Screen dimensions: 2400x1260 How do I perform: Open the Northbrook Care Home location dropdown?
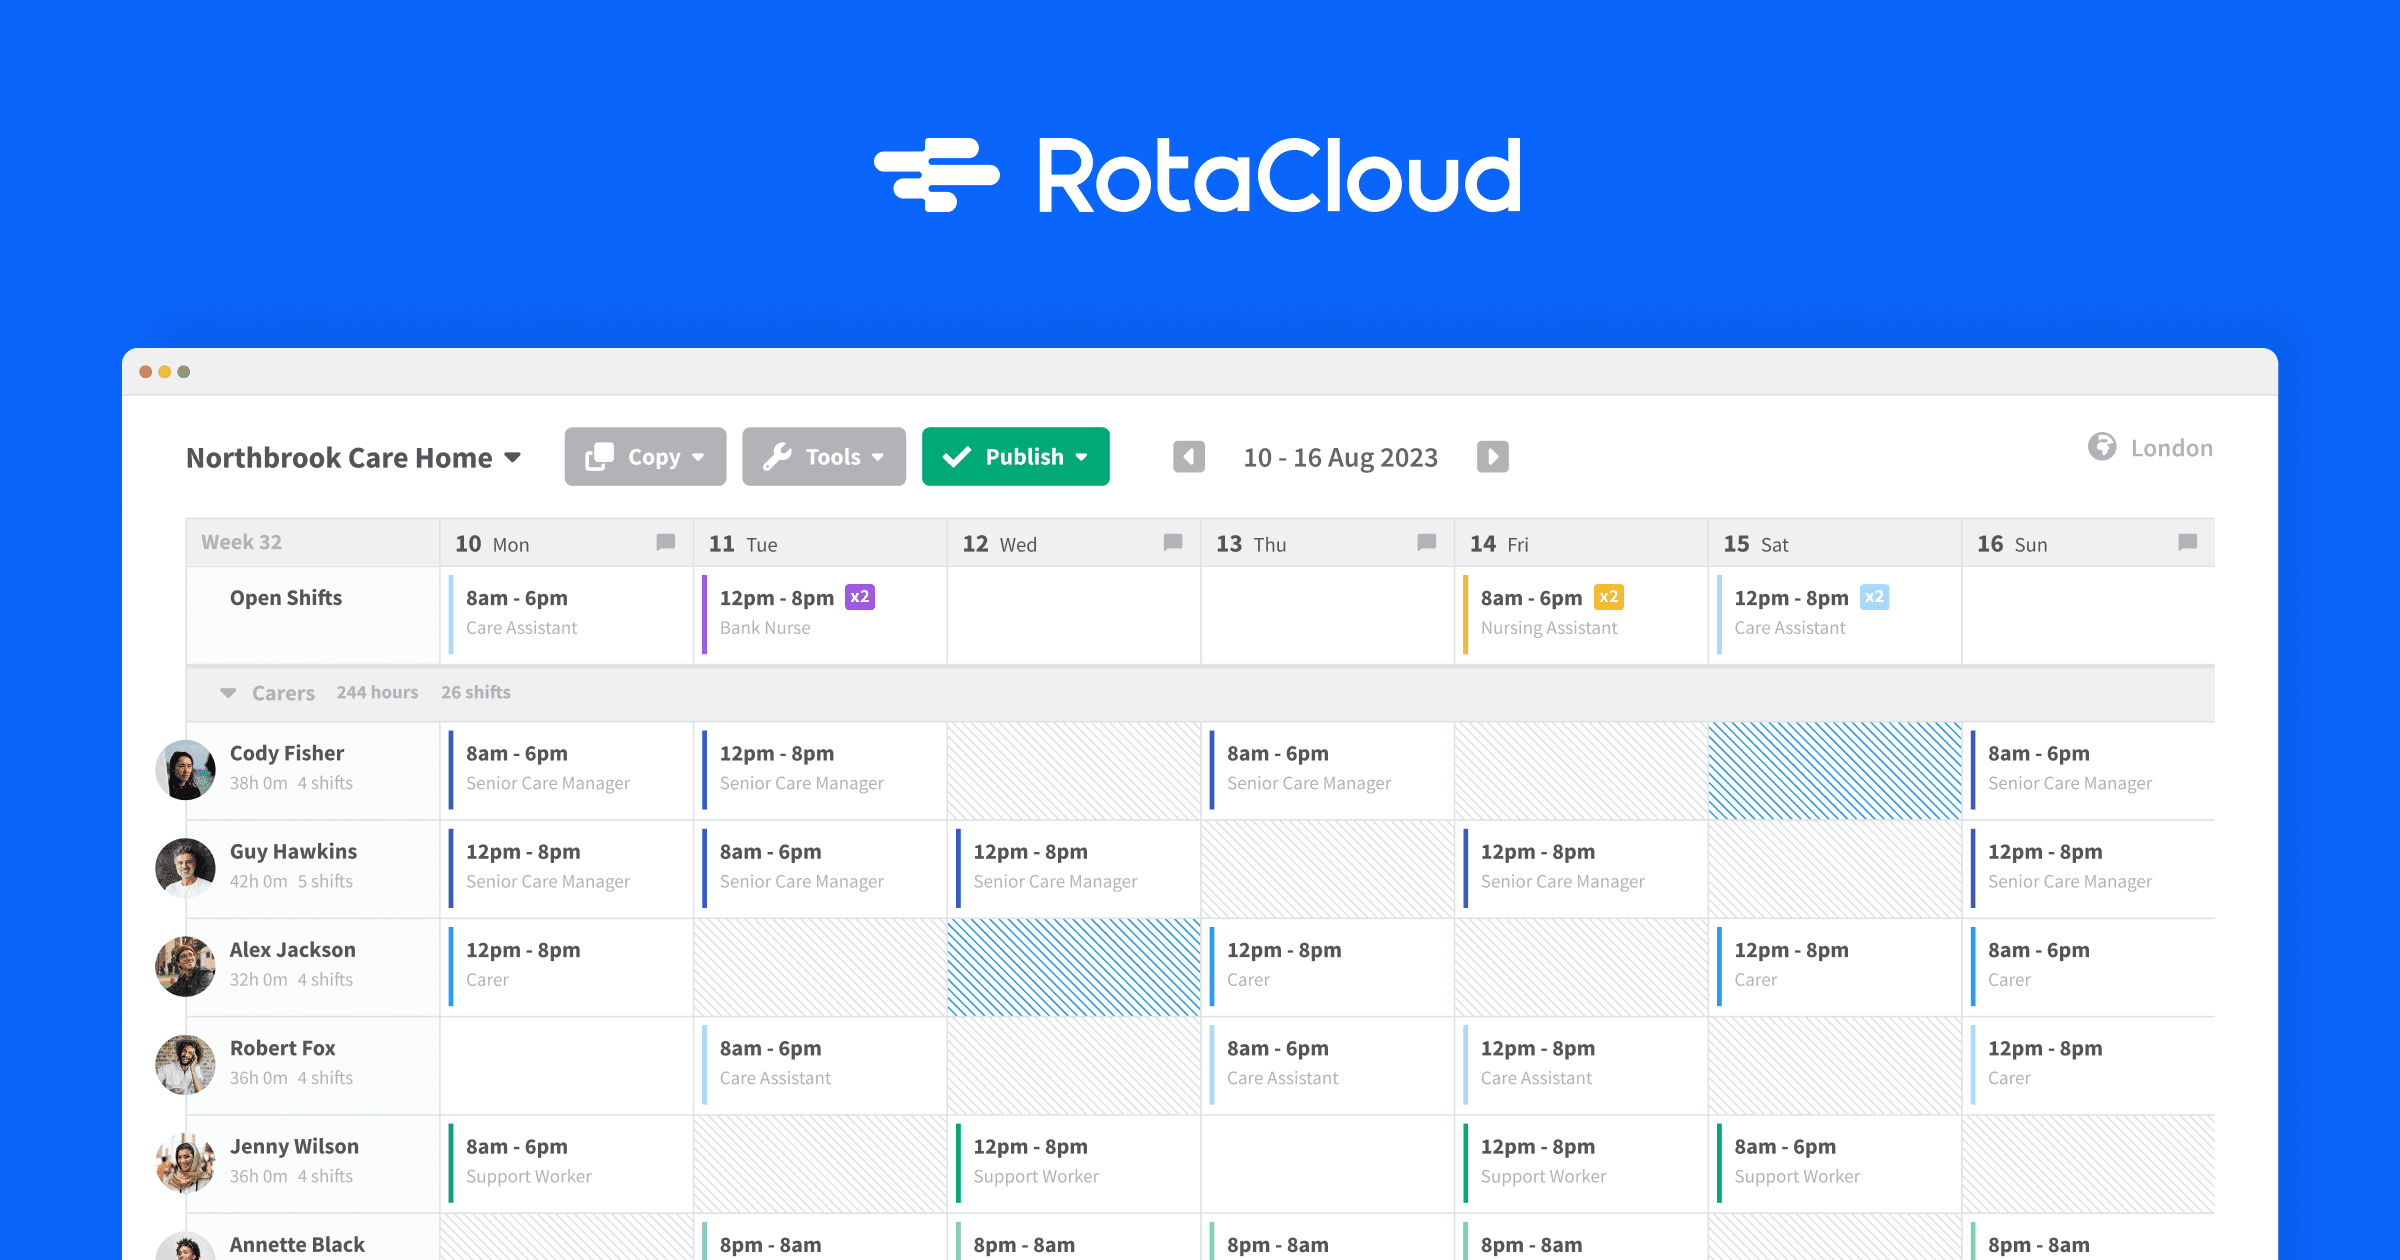coord(354,458)
